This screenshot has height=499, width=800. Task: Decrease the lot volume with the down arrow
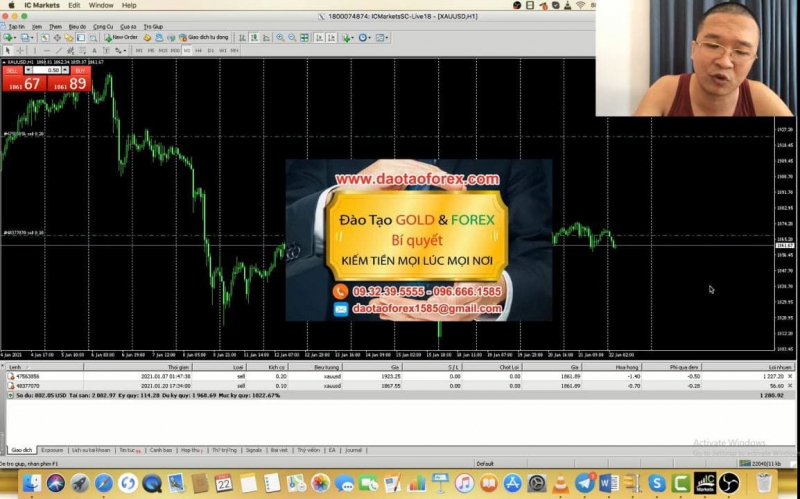click(29, 70)
